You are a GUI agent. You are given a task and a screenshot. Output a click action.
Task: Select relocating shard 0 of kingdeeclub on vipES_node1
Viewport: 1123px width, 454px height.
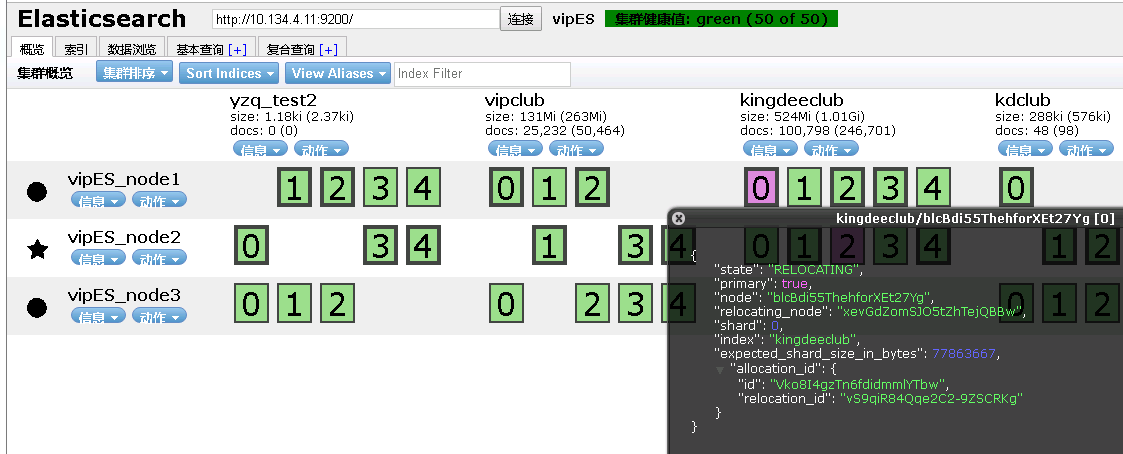[761, 188]
